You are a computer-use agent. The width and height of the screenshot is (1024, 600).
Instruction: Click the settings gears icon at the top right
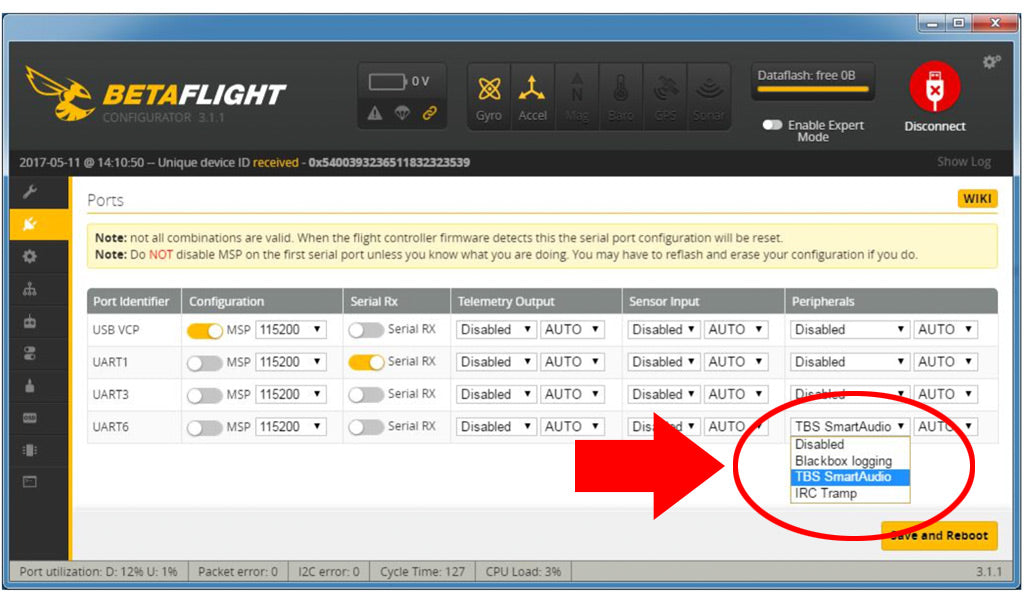[x=991, y=62]
